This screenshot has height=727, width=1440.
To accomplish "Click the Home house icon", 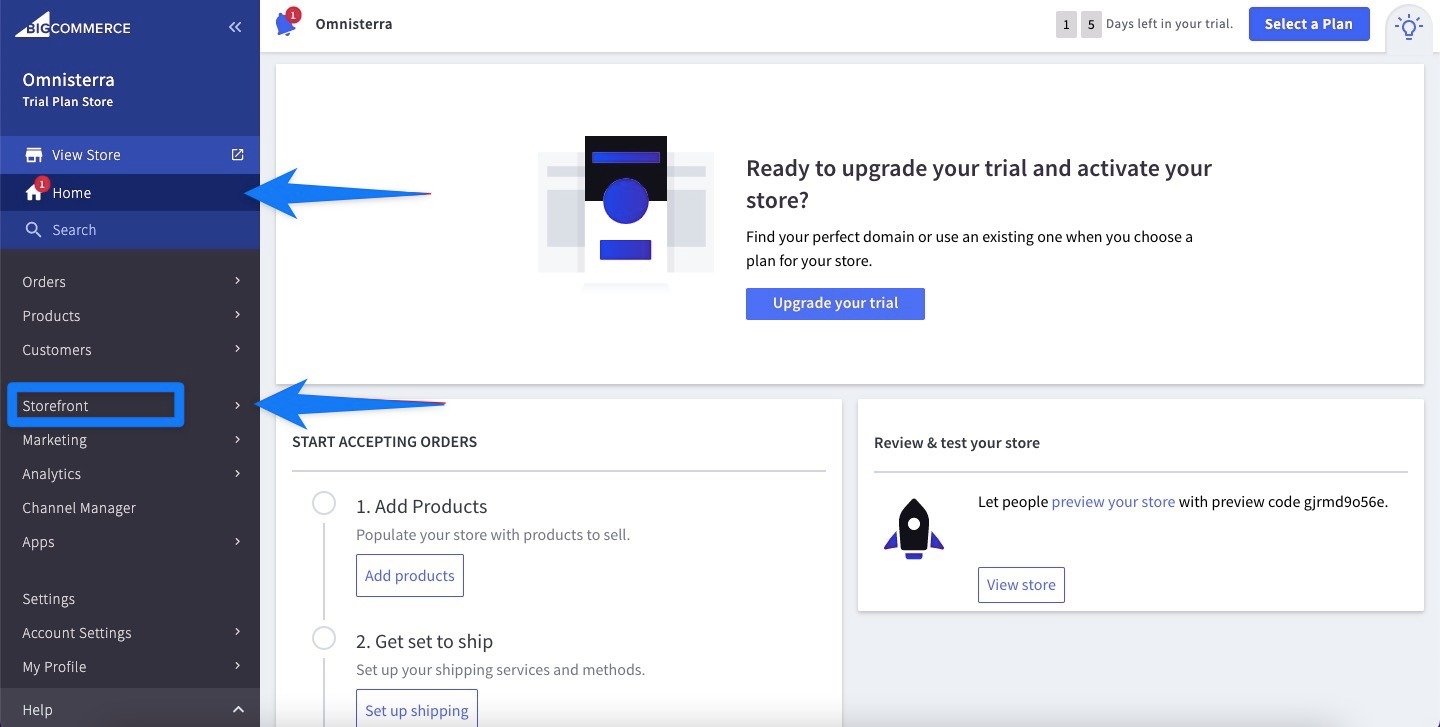I will [33, 192].
